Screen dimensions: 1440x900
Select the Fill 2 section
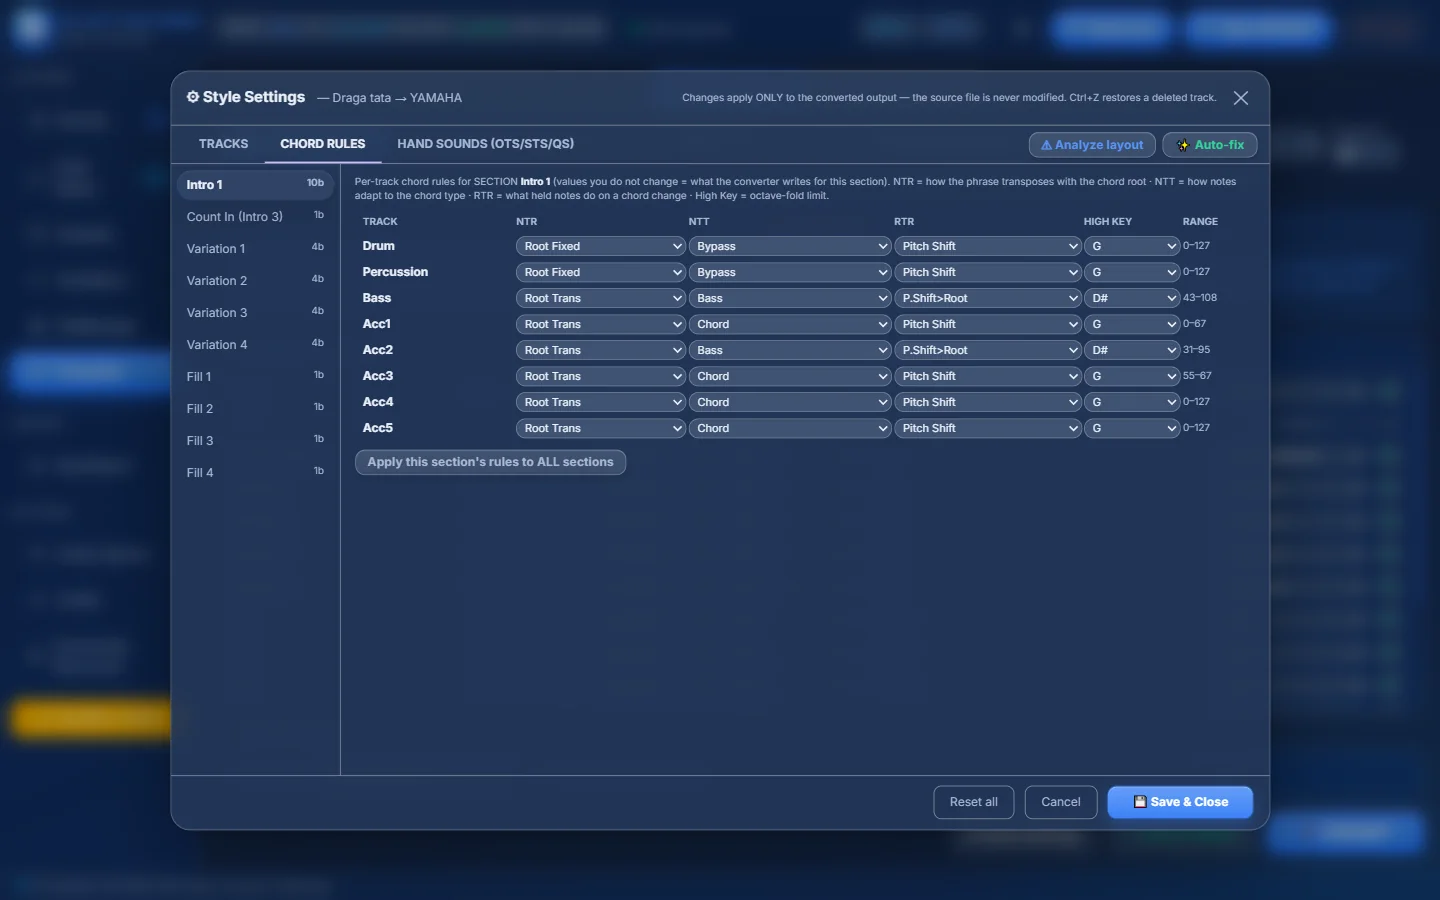(x=255, y=408)
